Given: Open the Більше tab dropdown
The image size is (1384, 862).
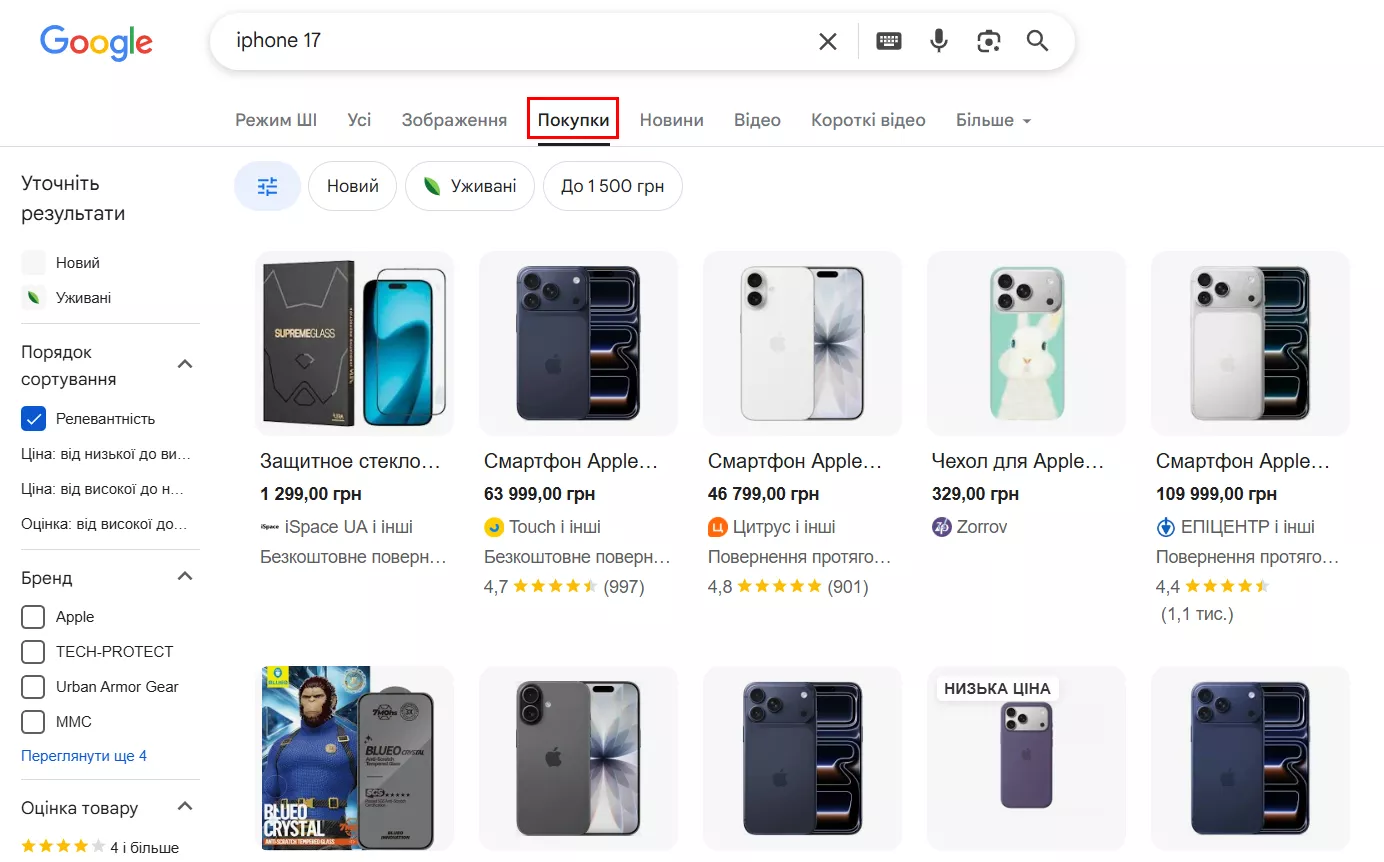Looking at the screenshot, I should coord(992,119).
